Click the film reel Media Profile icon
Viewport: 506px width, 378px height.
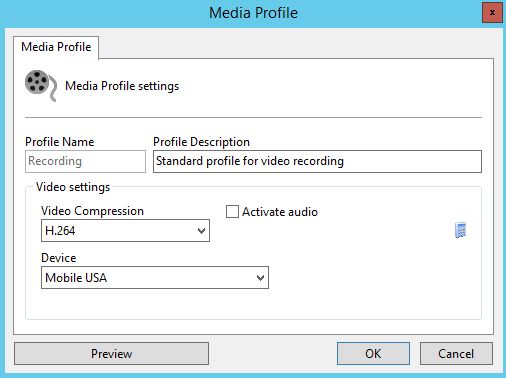point(41,85)
